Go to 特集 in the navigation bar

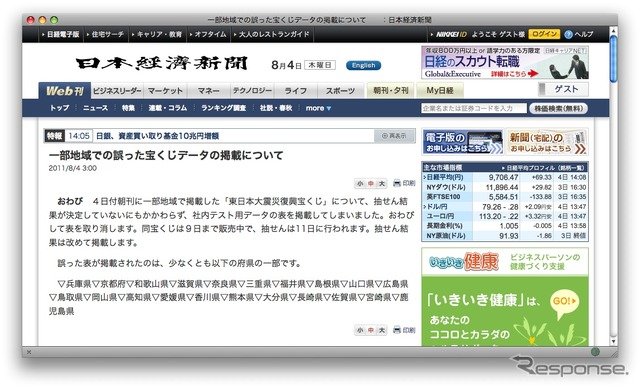(128, 108)
